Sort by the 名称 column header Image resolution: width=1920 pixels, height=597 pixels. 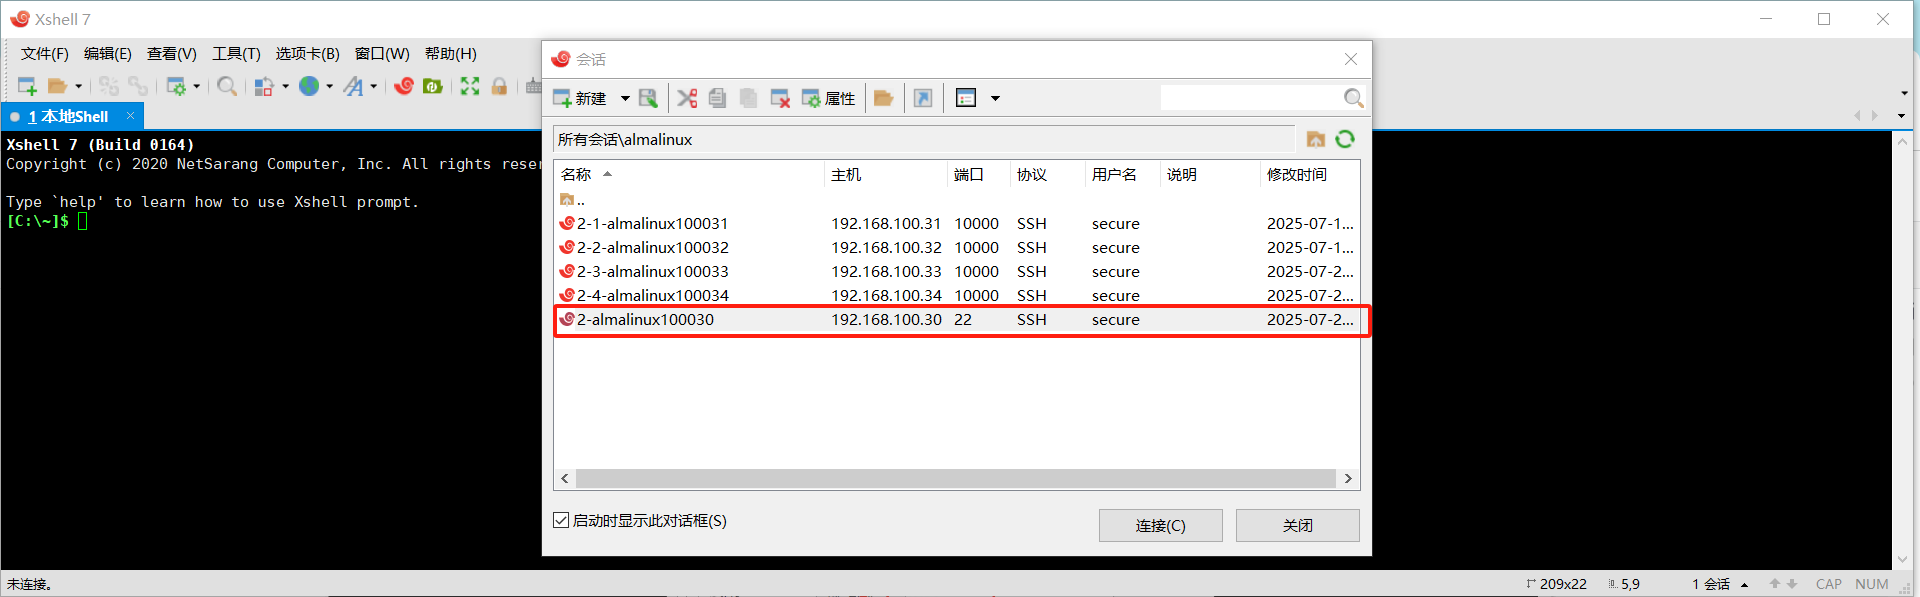pyautogui.click(x=689, y=175)
